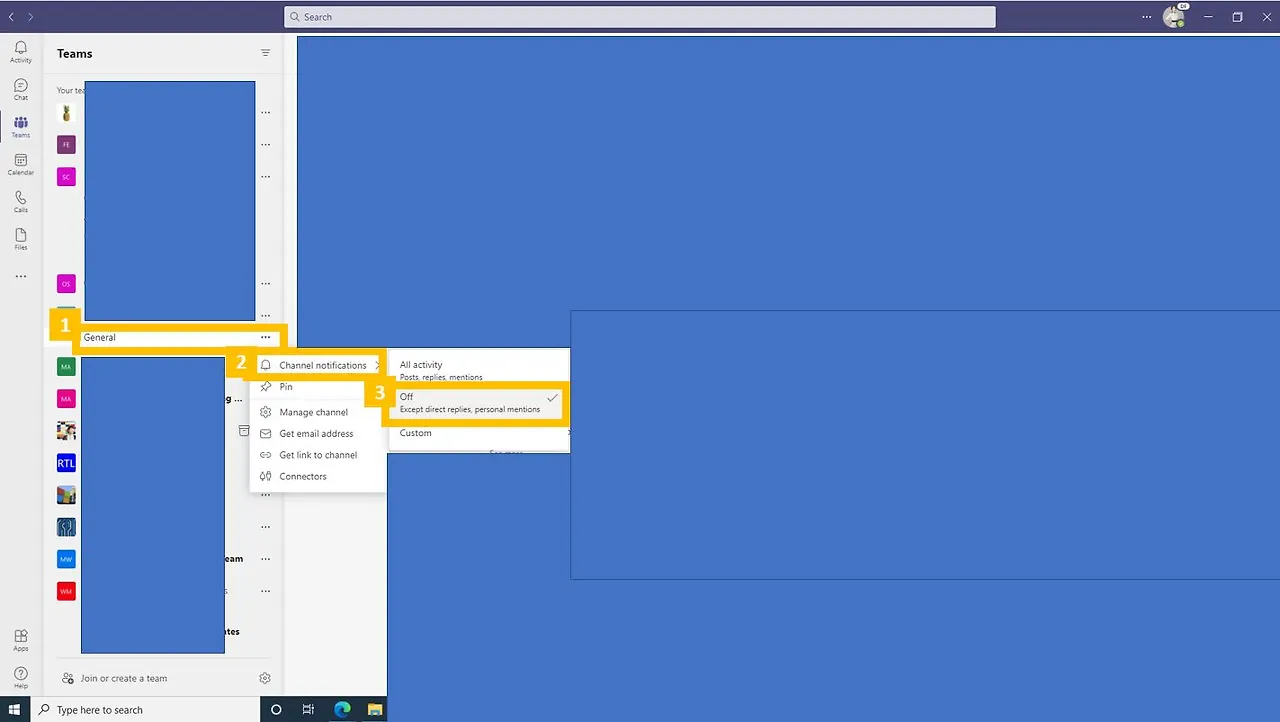The width and height of the screenshot is (1280, 722).
Task: Open more options for the pineapple team
Action: 265,113
